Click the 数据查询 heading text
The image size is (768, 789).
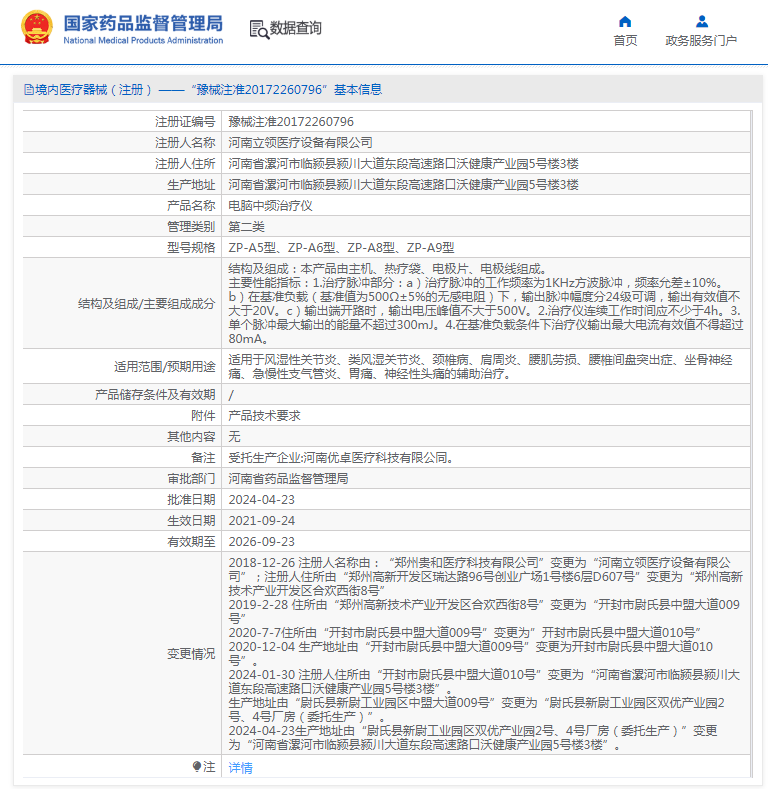(x=295, y=28)
